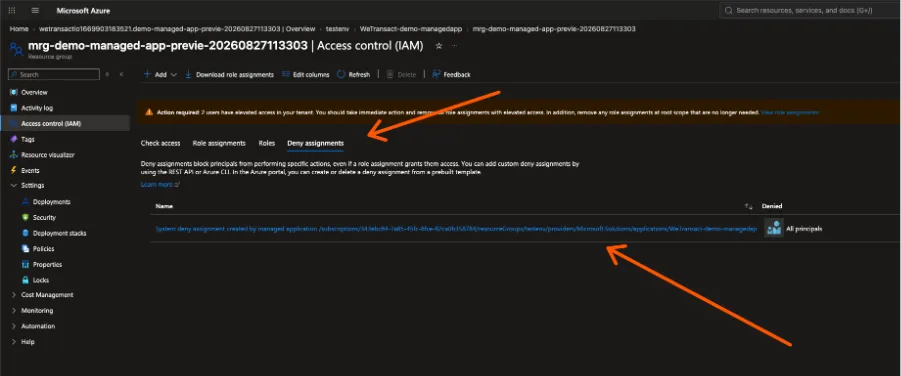Follow the View role assignments link
Screen dimensions: 901x376
point(790,112)
